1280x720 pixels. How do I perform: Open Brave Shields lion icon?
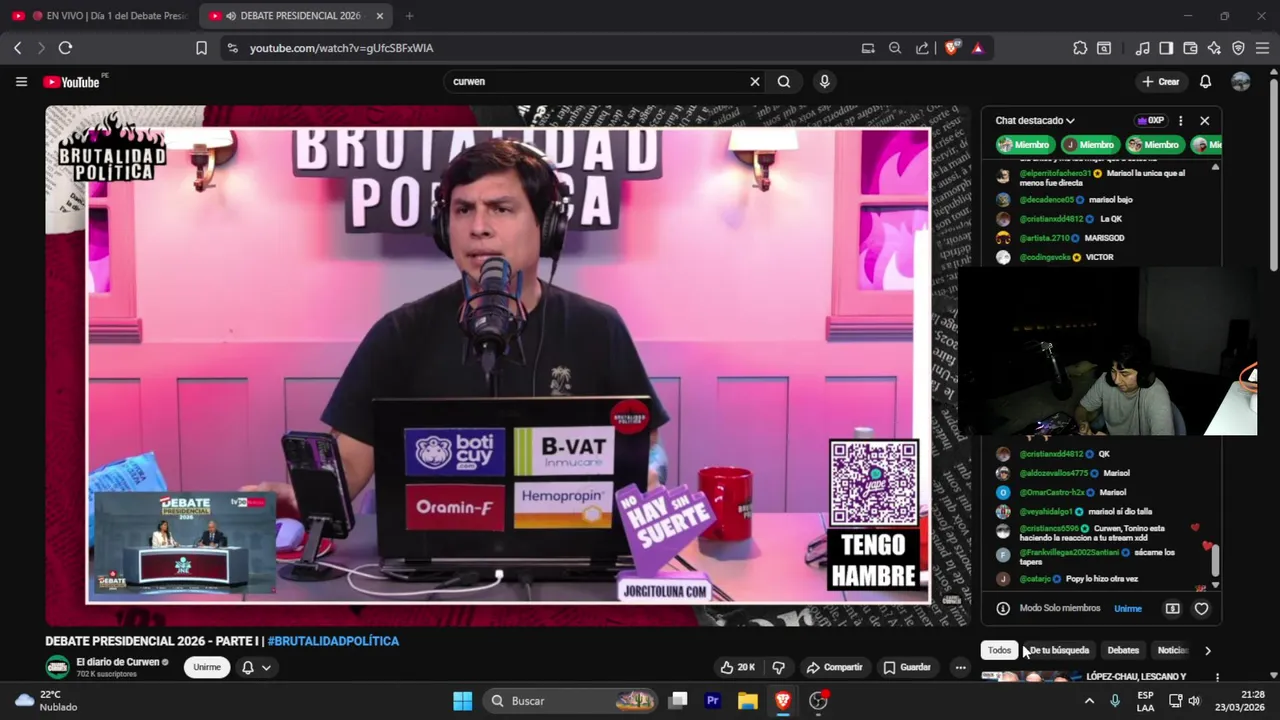[951, 48]
